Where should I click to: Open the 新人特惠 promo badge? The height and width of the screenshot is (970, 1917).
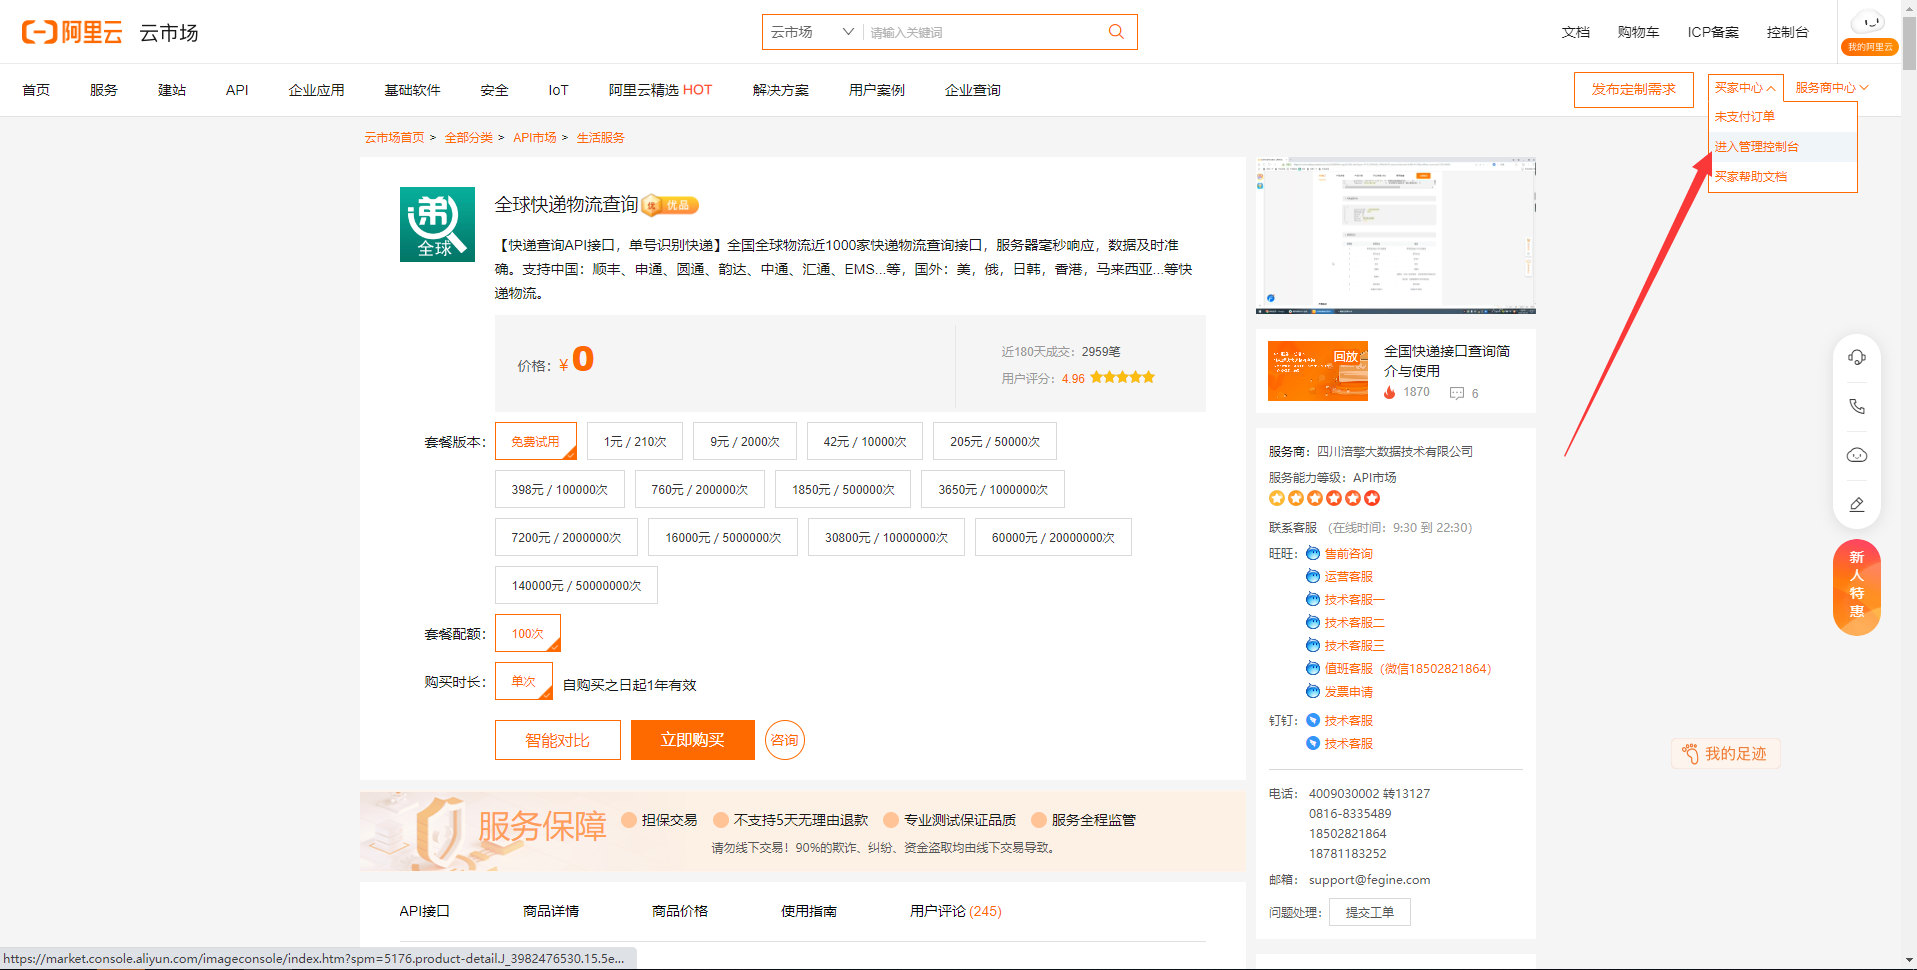[1857, 587]
